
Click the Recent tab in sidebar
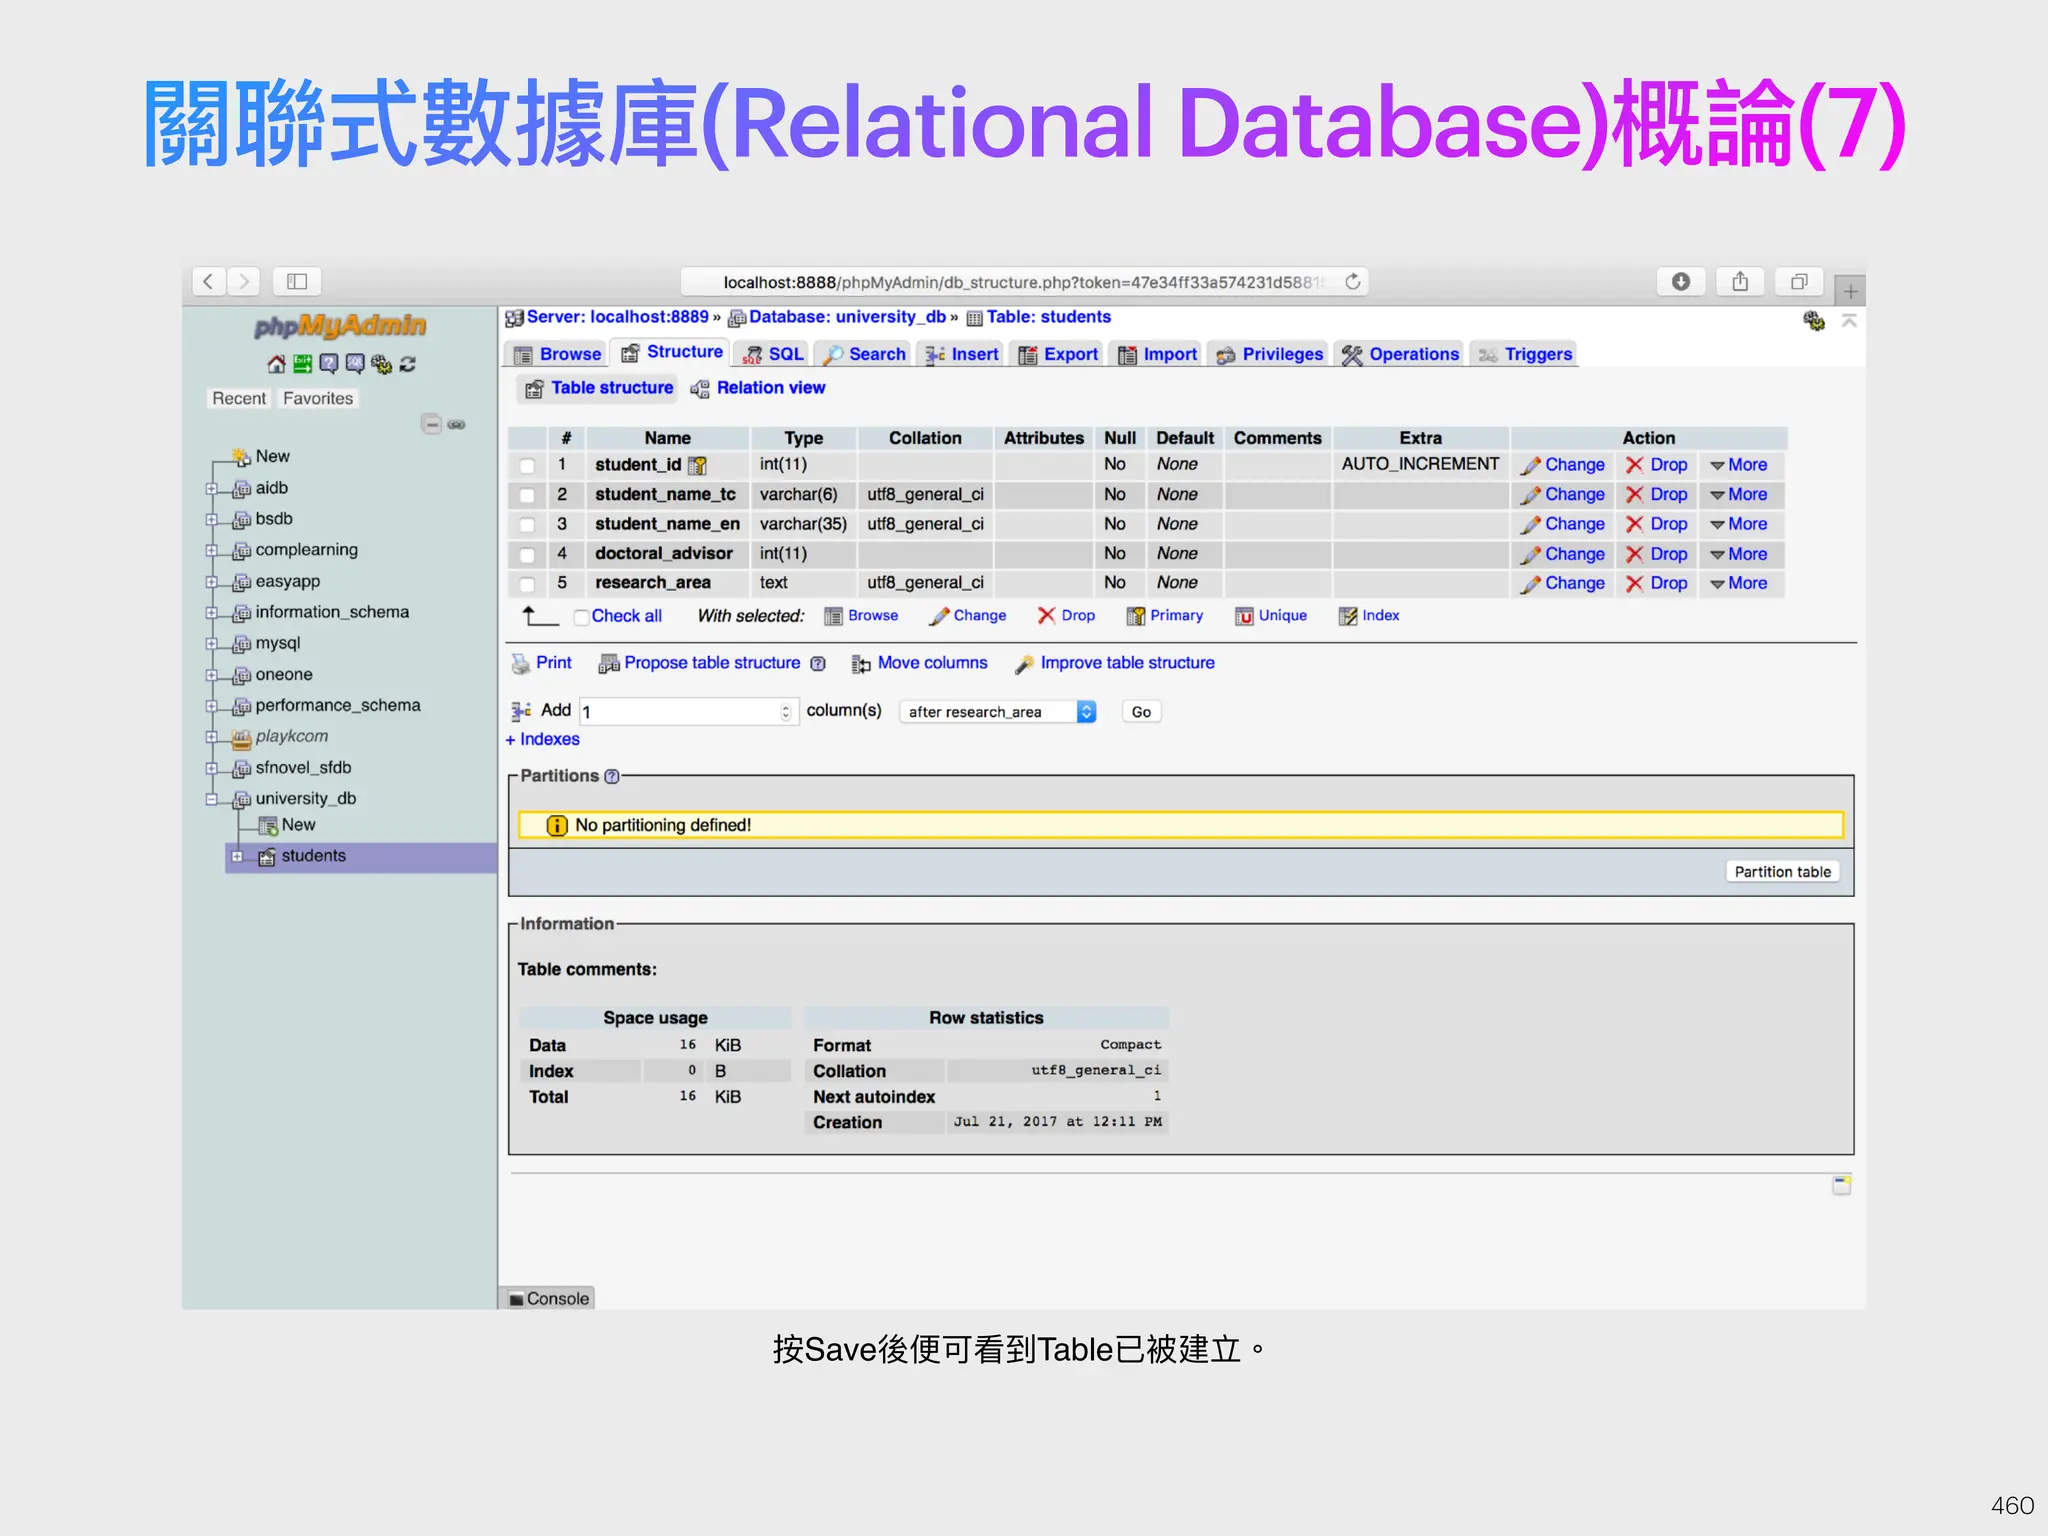tap(239, 399)
